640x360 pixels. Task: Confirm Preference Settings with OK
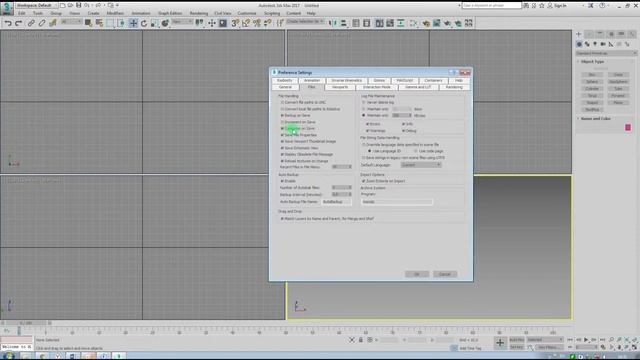coord(417,274)
